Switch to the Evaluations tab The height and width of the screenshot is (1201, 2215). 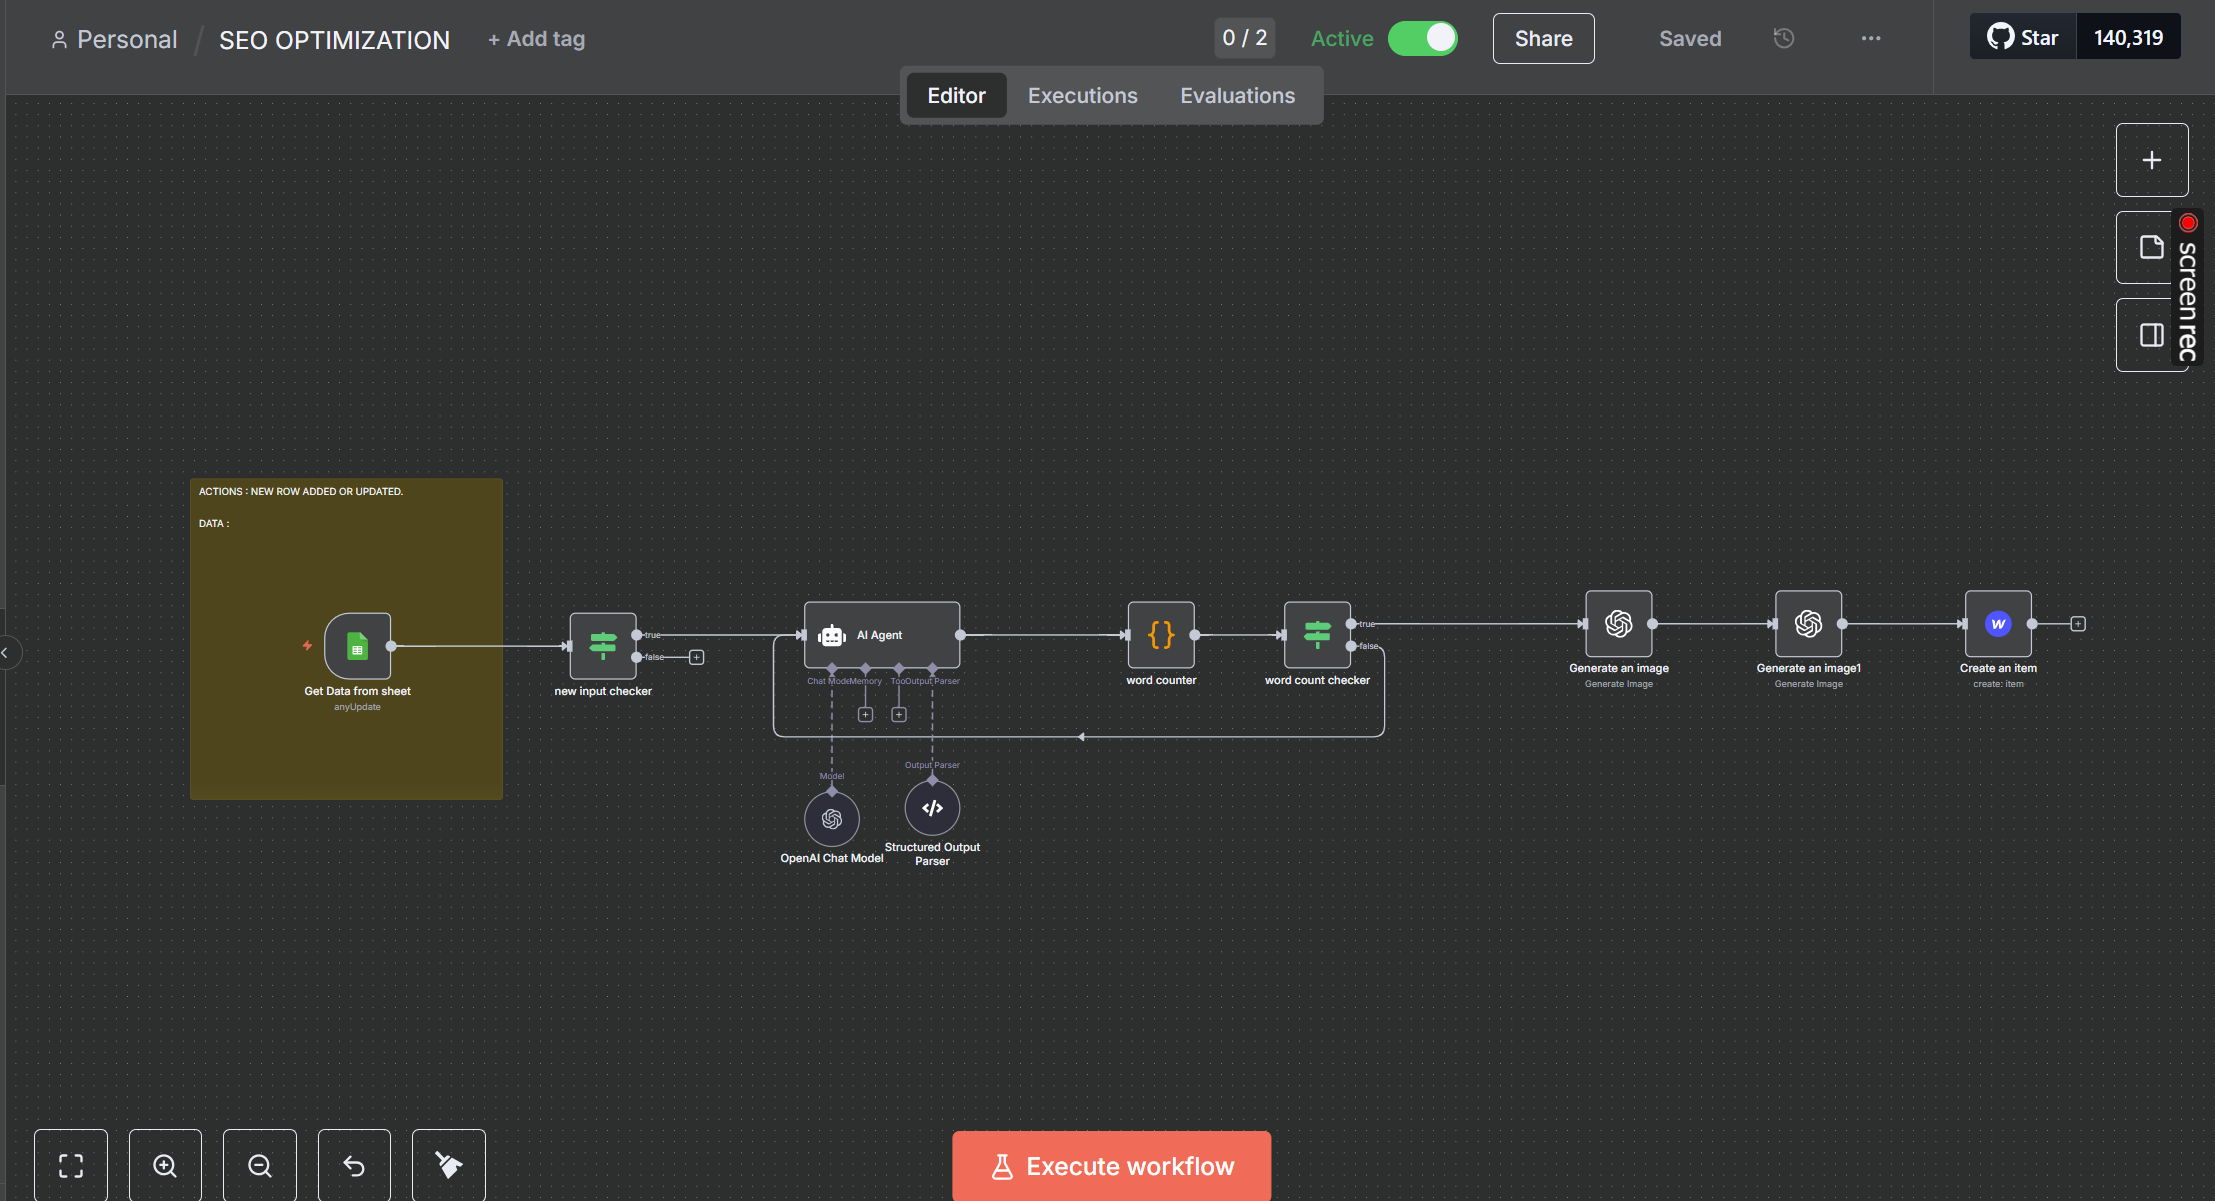click(1237, 96)
